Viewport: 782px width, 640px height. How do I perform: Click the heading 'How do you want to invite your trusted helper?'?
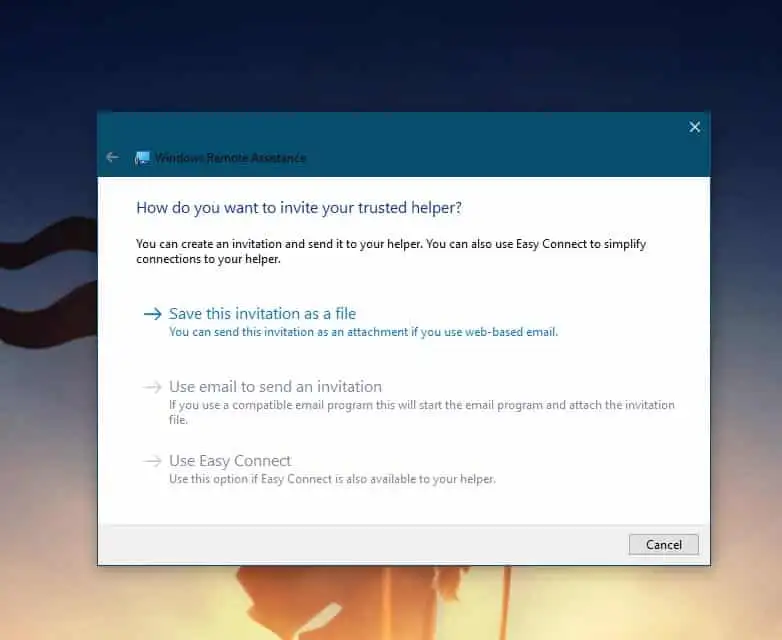click(299, 208)
